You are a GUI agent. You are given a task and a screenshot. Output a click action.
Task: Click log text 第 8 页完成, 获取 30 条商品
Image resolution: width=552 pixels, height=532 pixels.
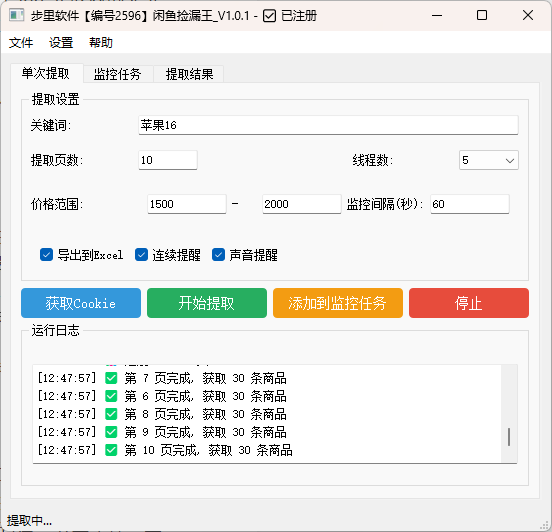pyautogui.click(x=205, y=414)
